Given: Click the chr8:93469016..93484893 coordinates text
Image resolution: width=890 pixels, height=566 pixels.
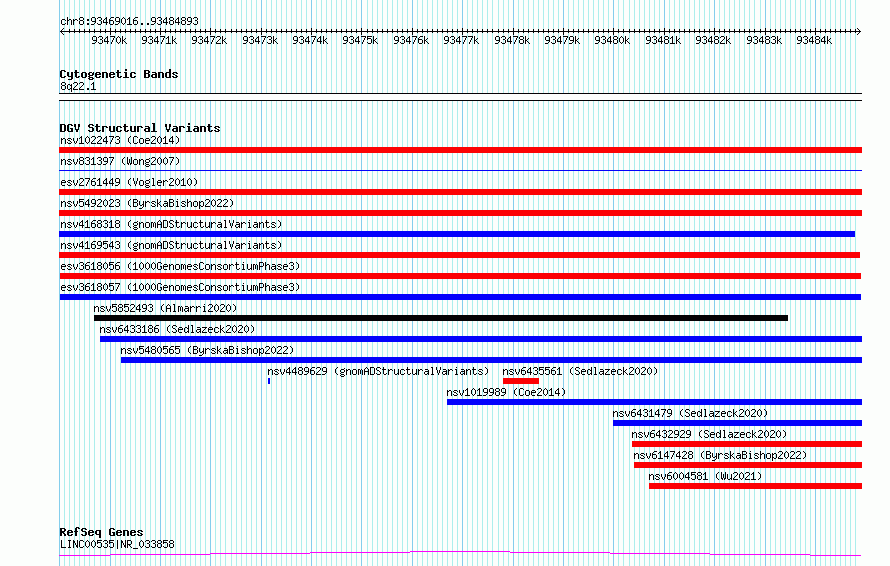Looking at the screenshot, I should (129, 22).
